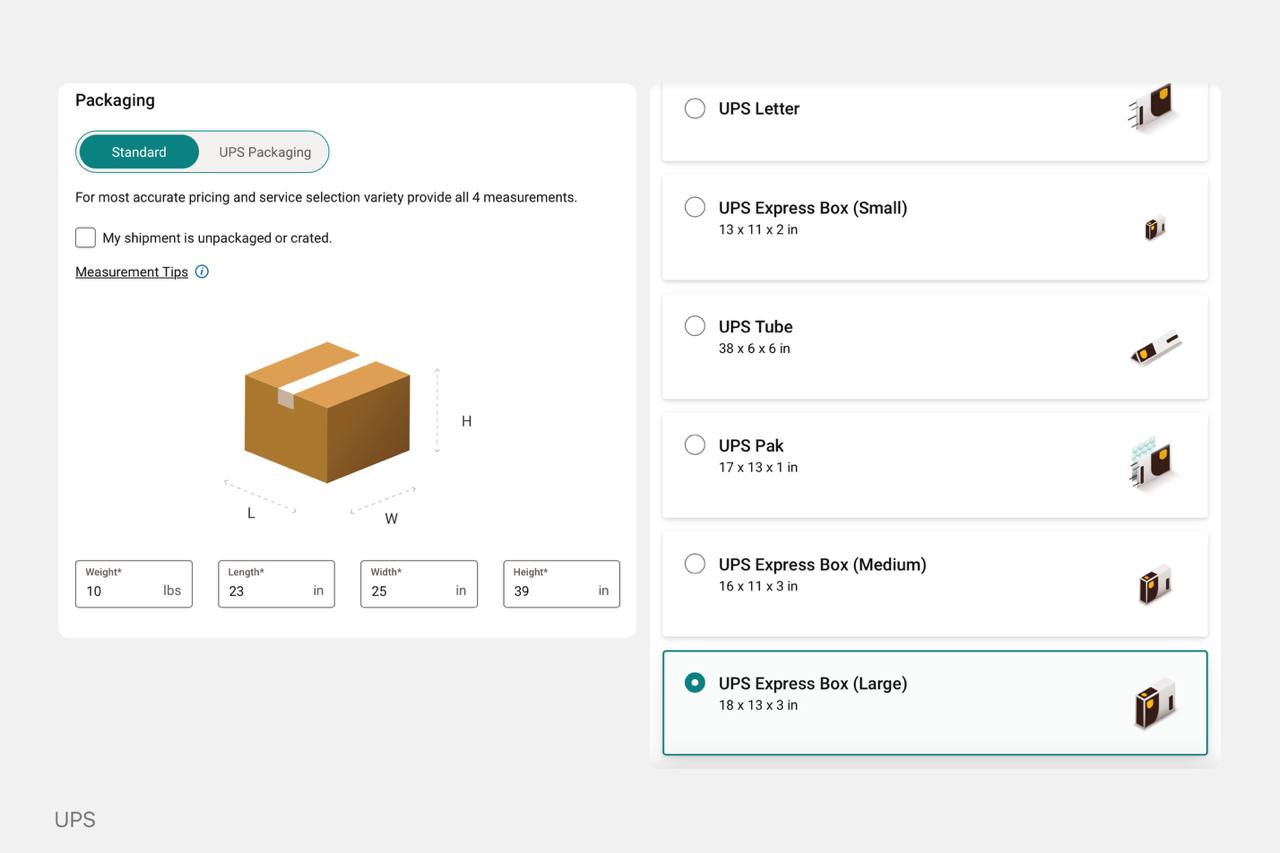Click the selected UPS Express Box (Large) radio
Screen dimensions: 1280x853
(x=695, y=683)
